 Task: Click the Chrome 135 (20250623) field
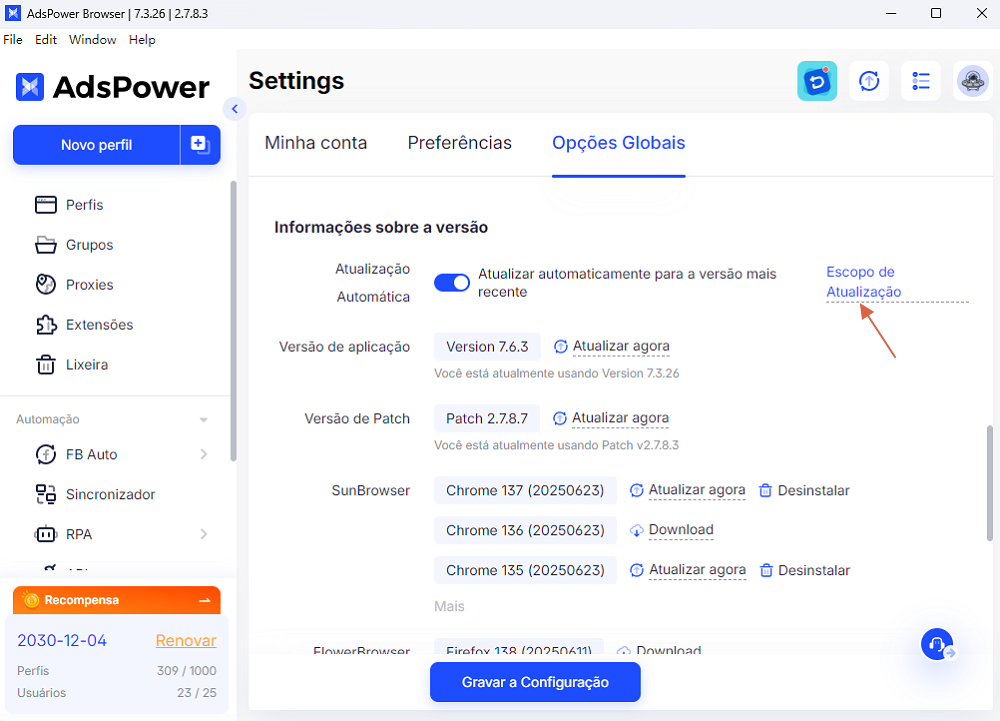pyautogui.click(x=525, y=570)
